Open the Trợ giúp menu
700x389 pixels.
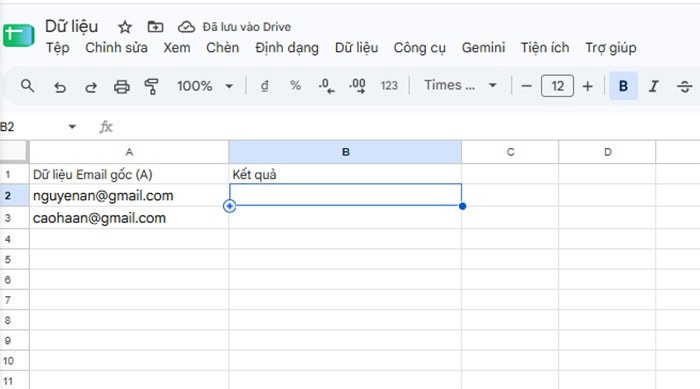[x=611, y=48]
